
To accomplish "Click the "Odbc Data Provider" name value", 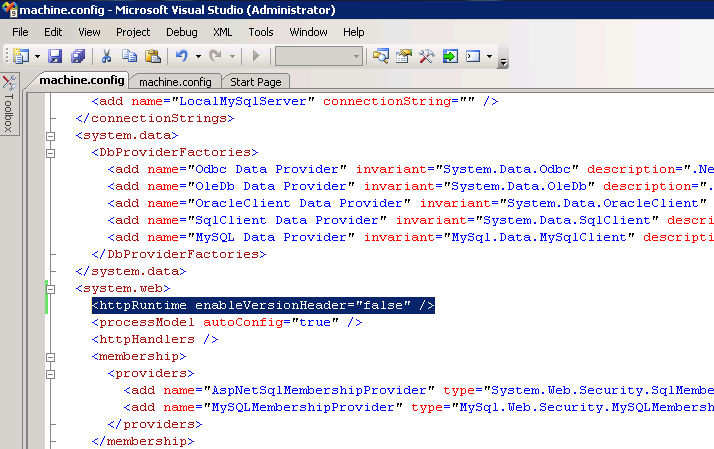I will (267, 169).
